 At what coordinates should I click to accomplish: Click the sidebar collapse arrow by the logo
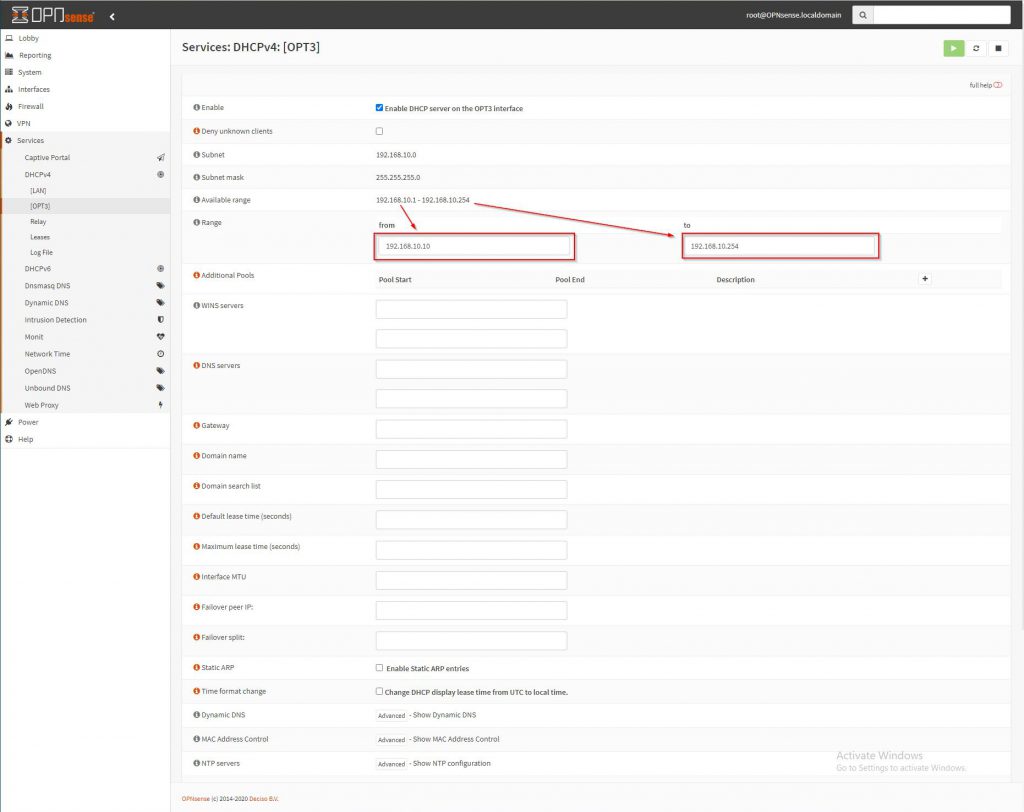tap(112, 16)
